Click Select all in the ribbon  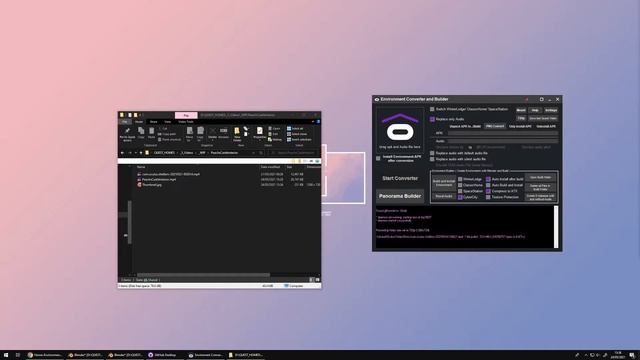tap(295, 129)
